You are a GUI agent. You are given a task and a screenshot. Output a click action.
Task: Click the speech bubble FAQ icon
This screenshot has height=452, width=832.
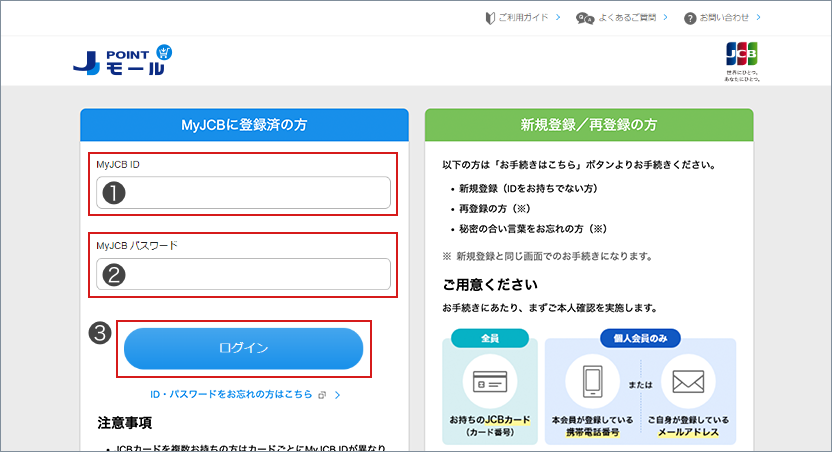click(x=585, y=18)
